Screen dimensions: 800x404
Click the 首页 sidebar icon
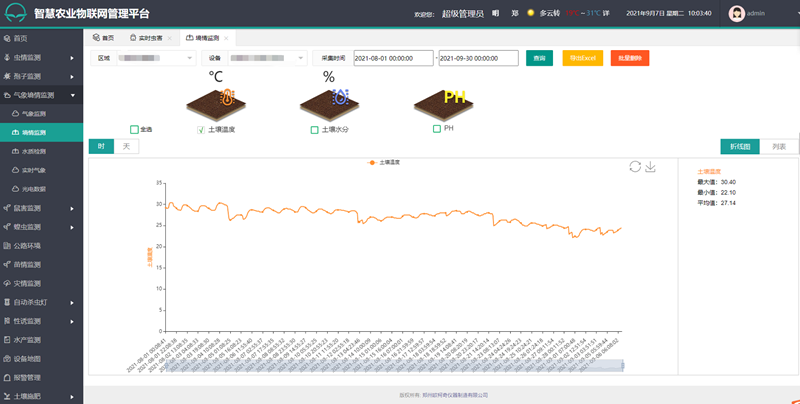pyautogui.click(x=7, y=38)
